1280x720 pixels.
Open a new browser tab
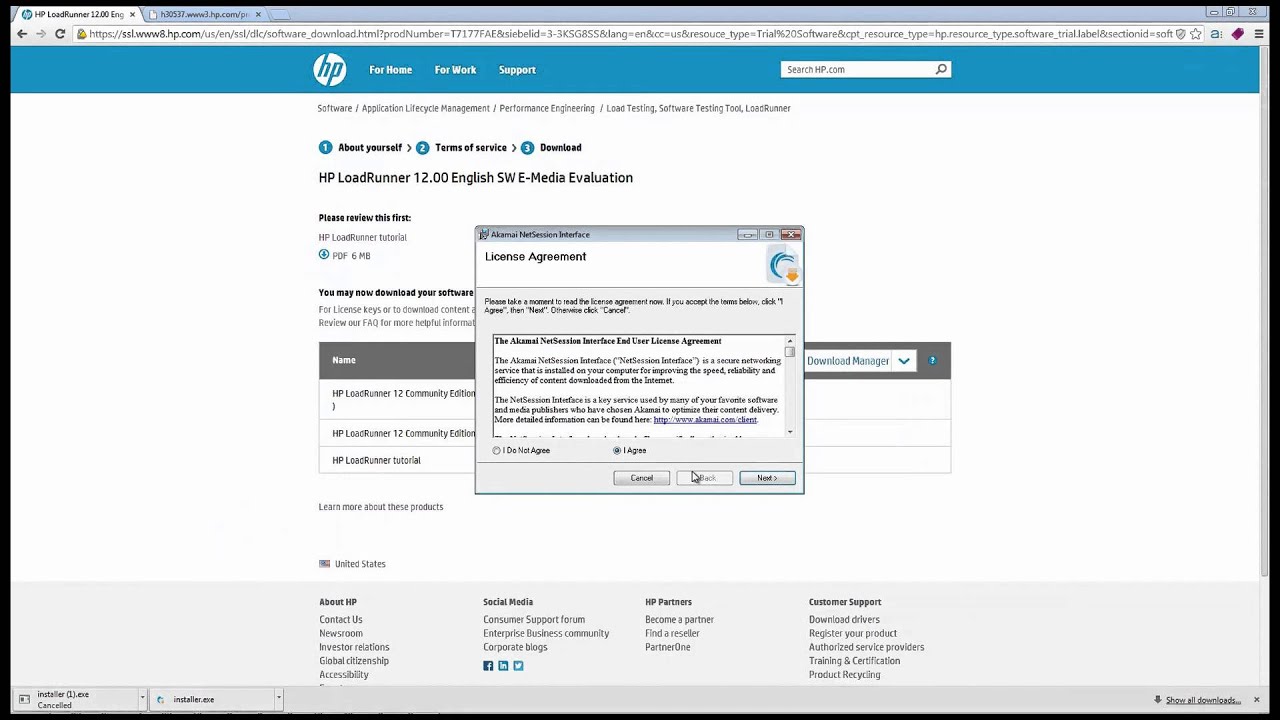[280, 14]
